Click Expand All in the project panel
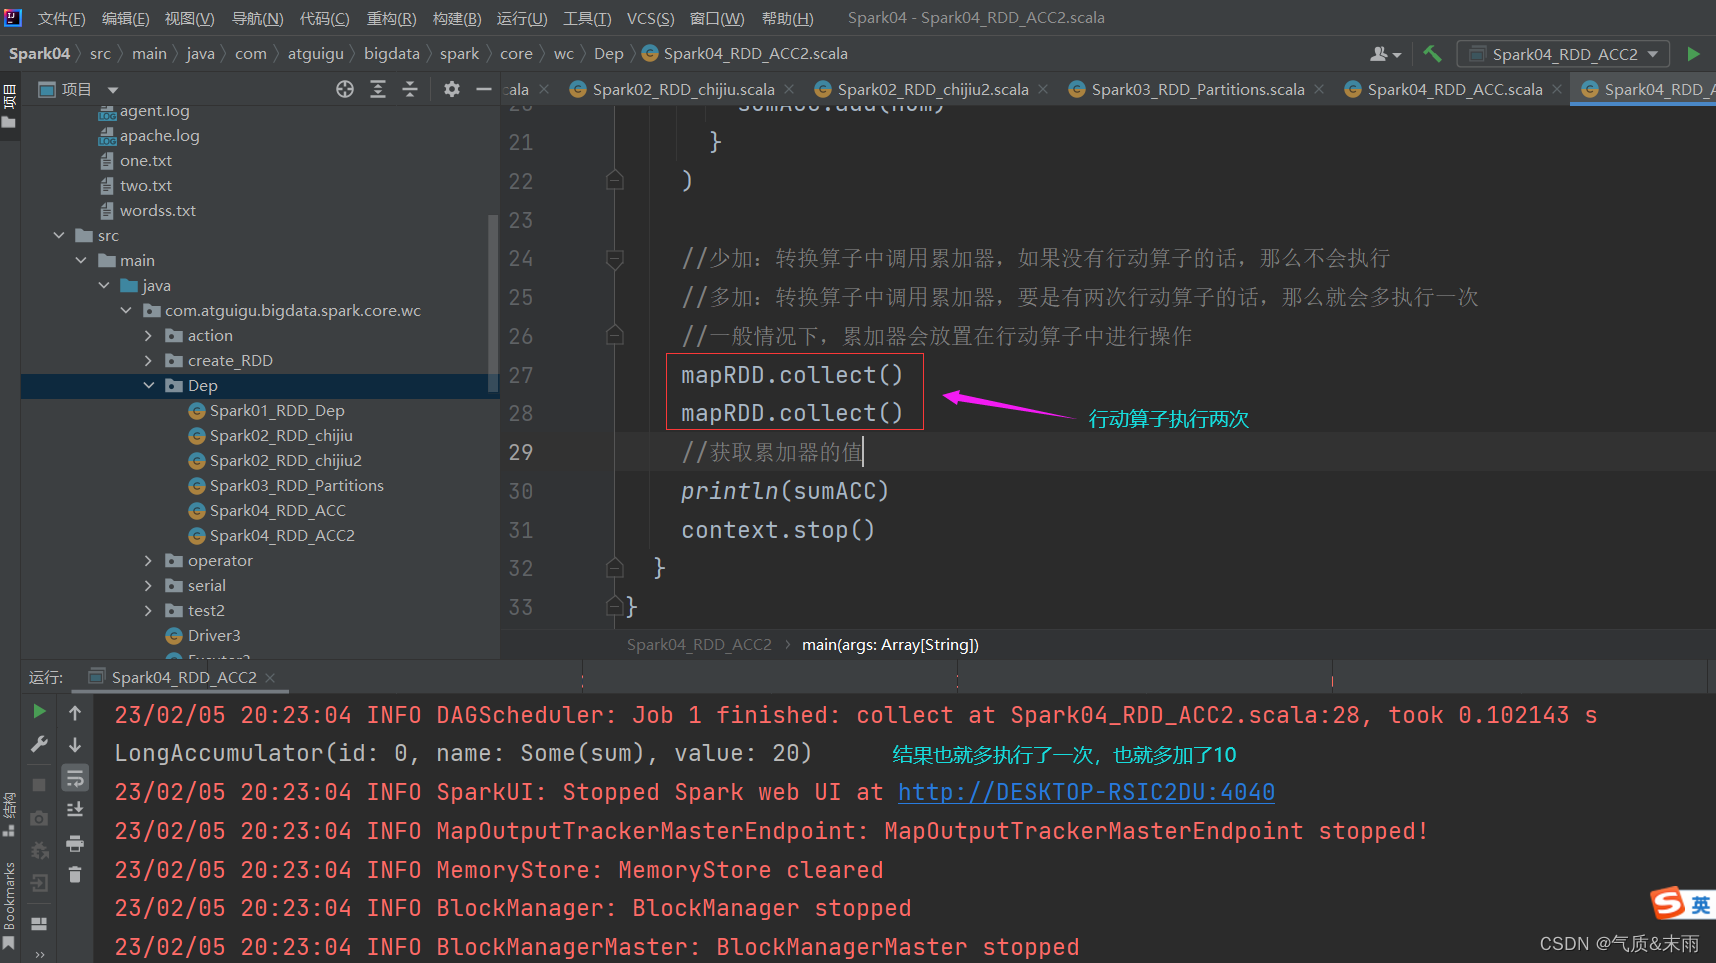 pos(378,89)
